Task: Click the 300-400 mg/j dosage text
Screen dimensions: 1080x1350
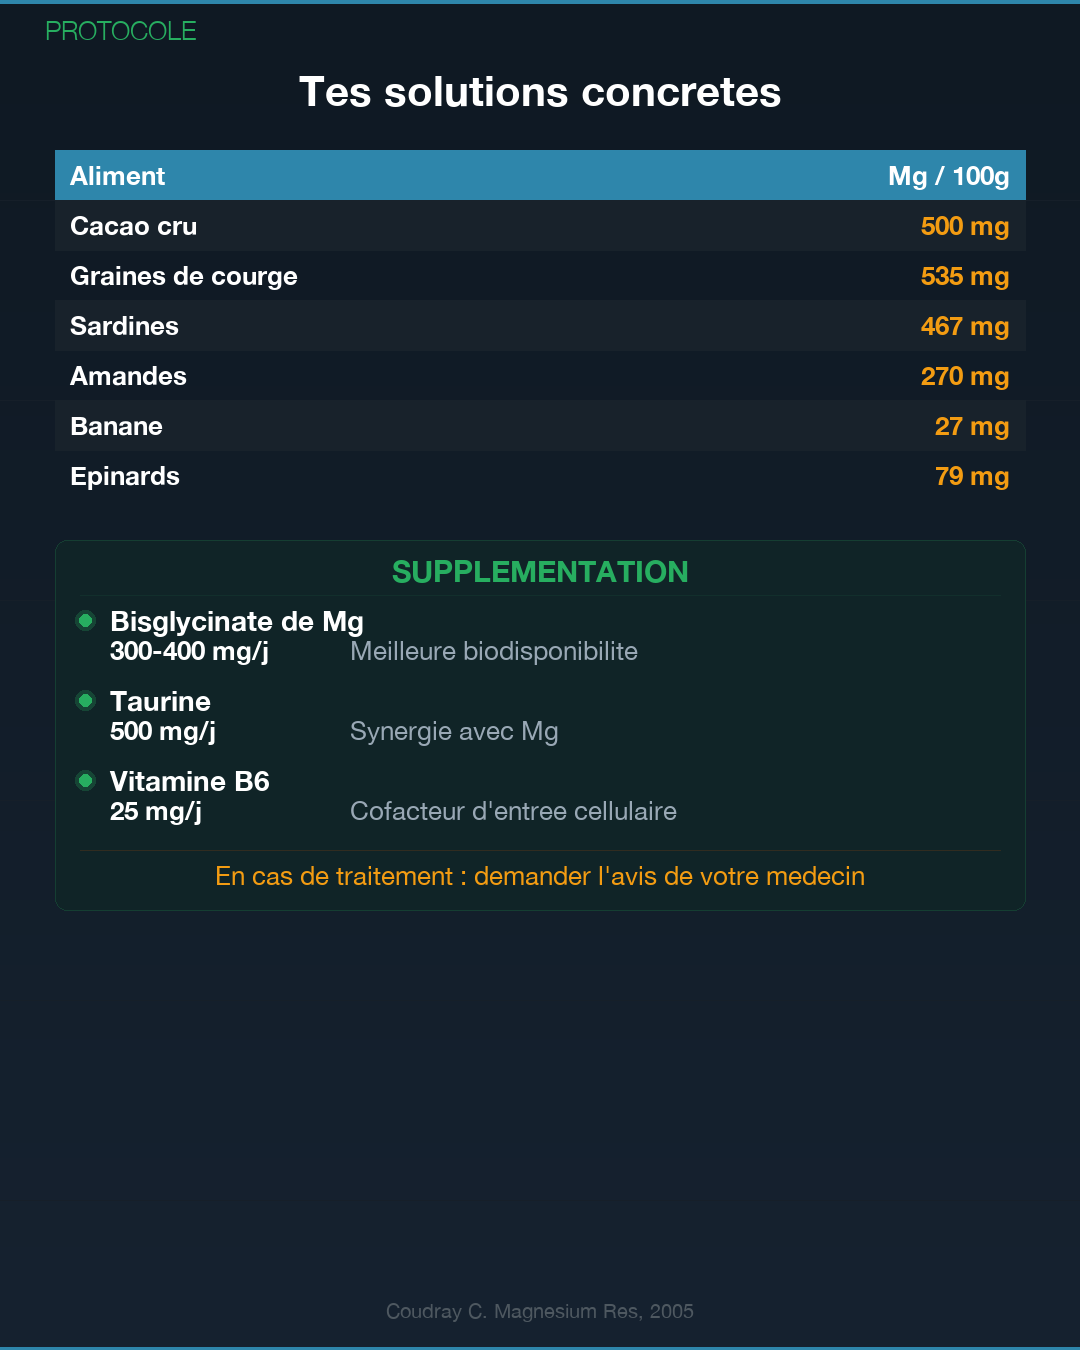Action: tap(190, 652)
